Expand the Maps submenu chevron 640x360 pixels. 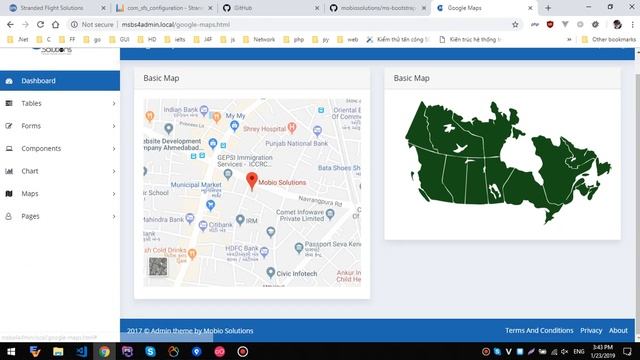114,194
